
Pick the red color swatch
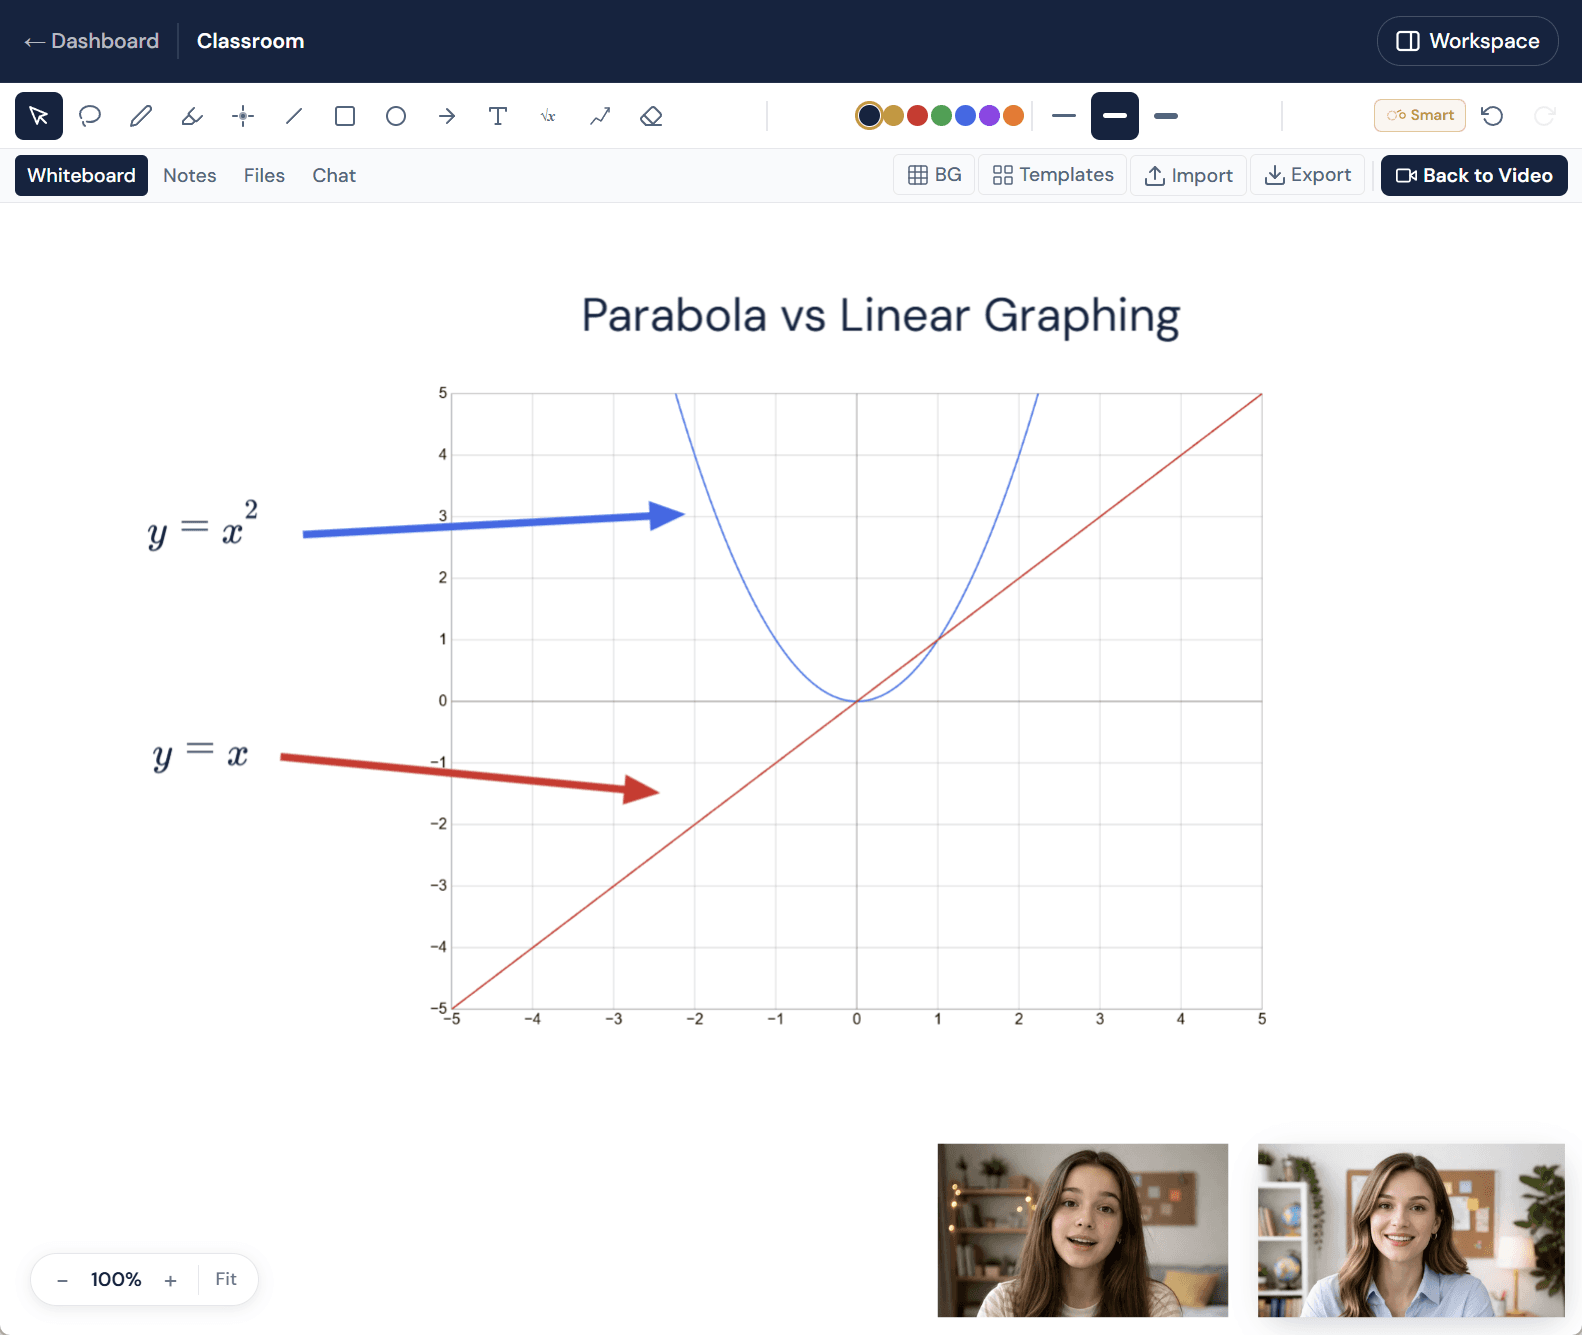pyautogui.click(x=917, y=116)
